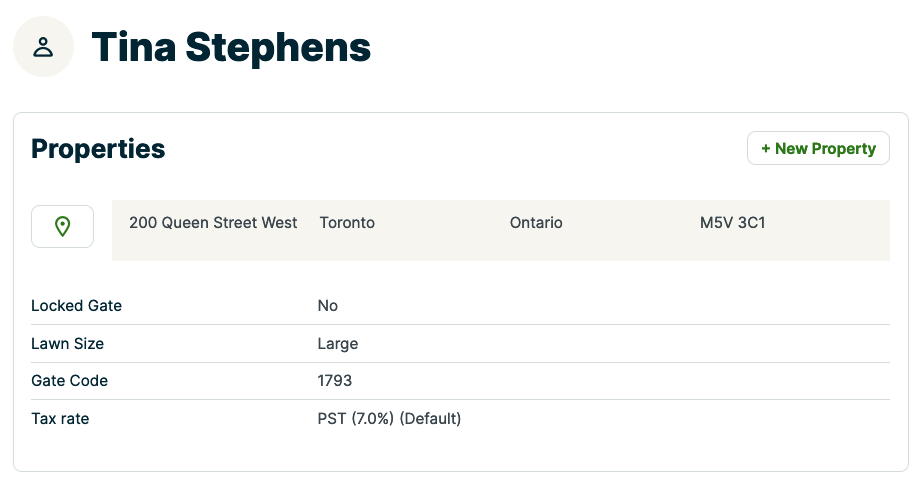The width and height of the screenshot is (920, 486).
Task: Click the Tina Stephens client name heading
Action: 231,47
